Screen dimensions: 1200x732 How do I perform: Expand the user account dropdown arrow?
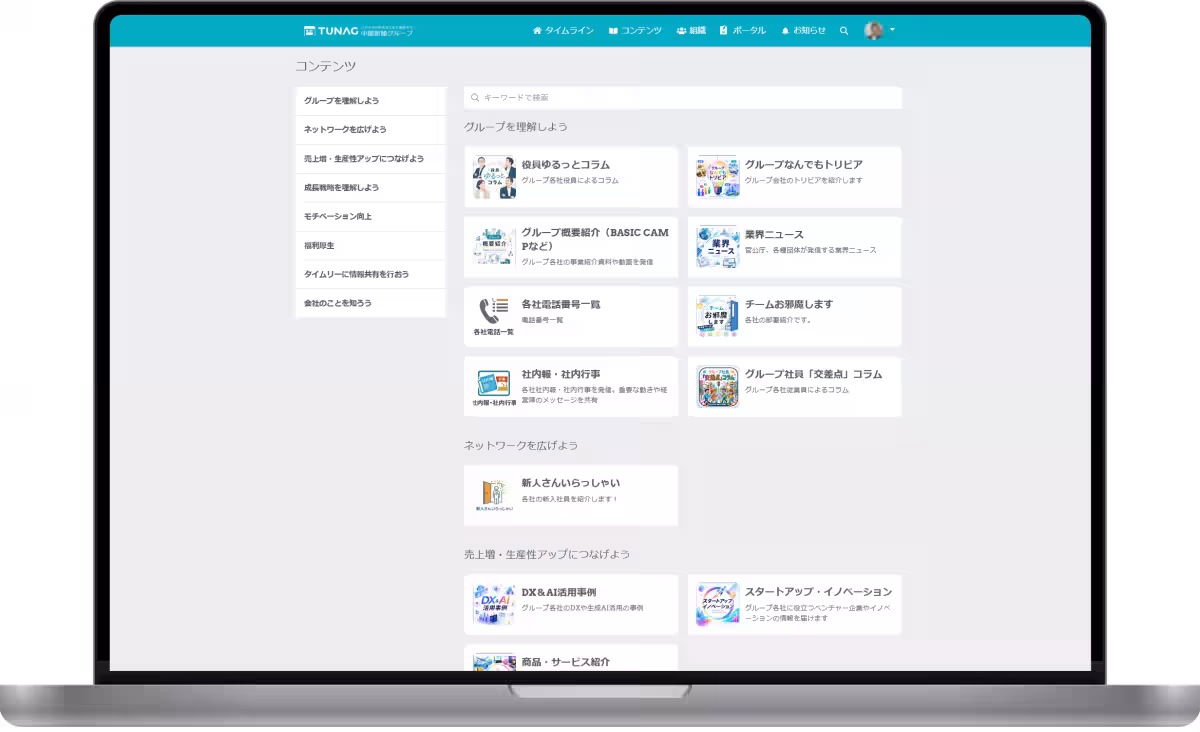click(x=892, y=30)
